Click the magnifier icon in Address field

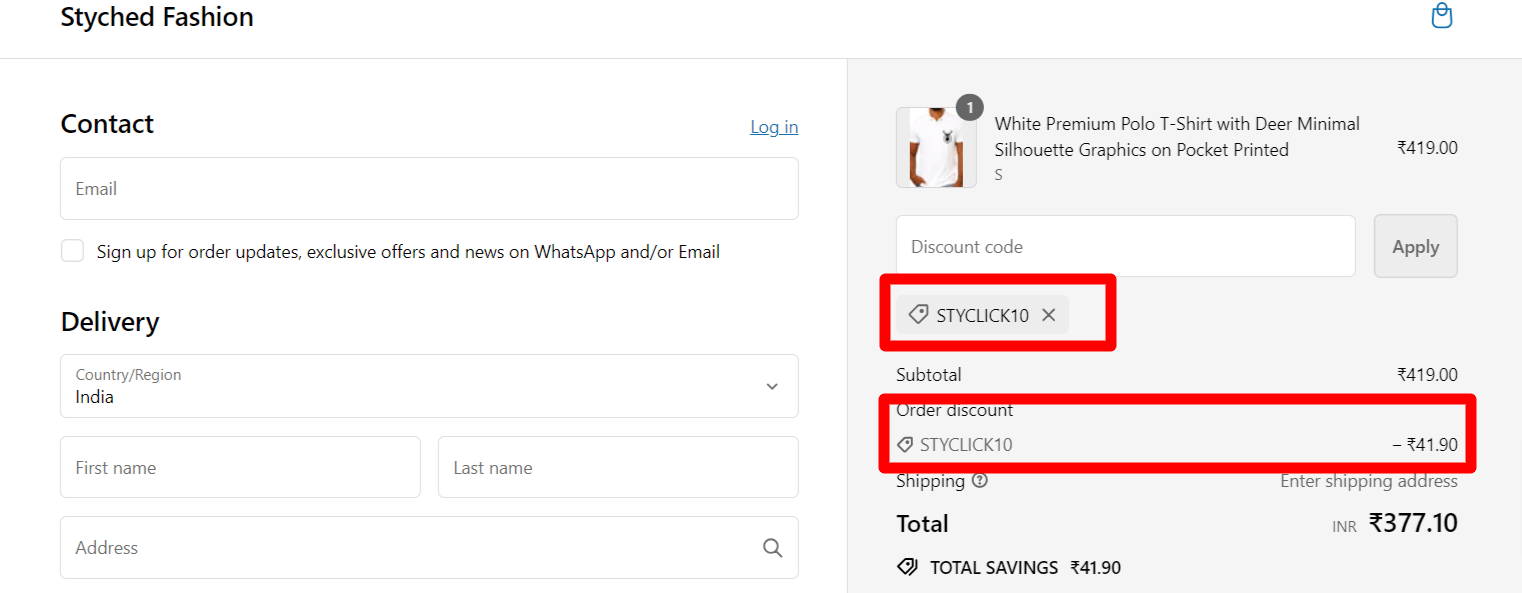(x=772, y=548)
